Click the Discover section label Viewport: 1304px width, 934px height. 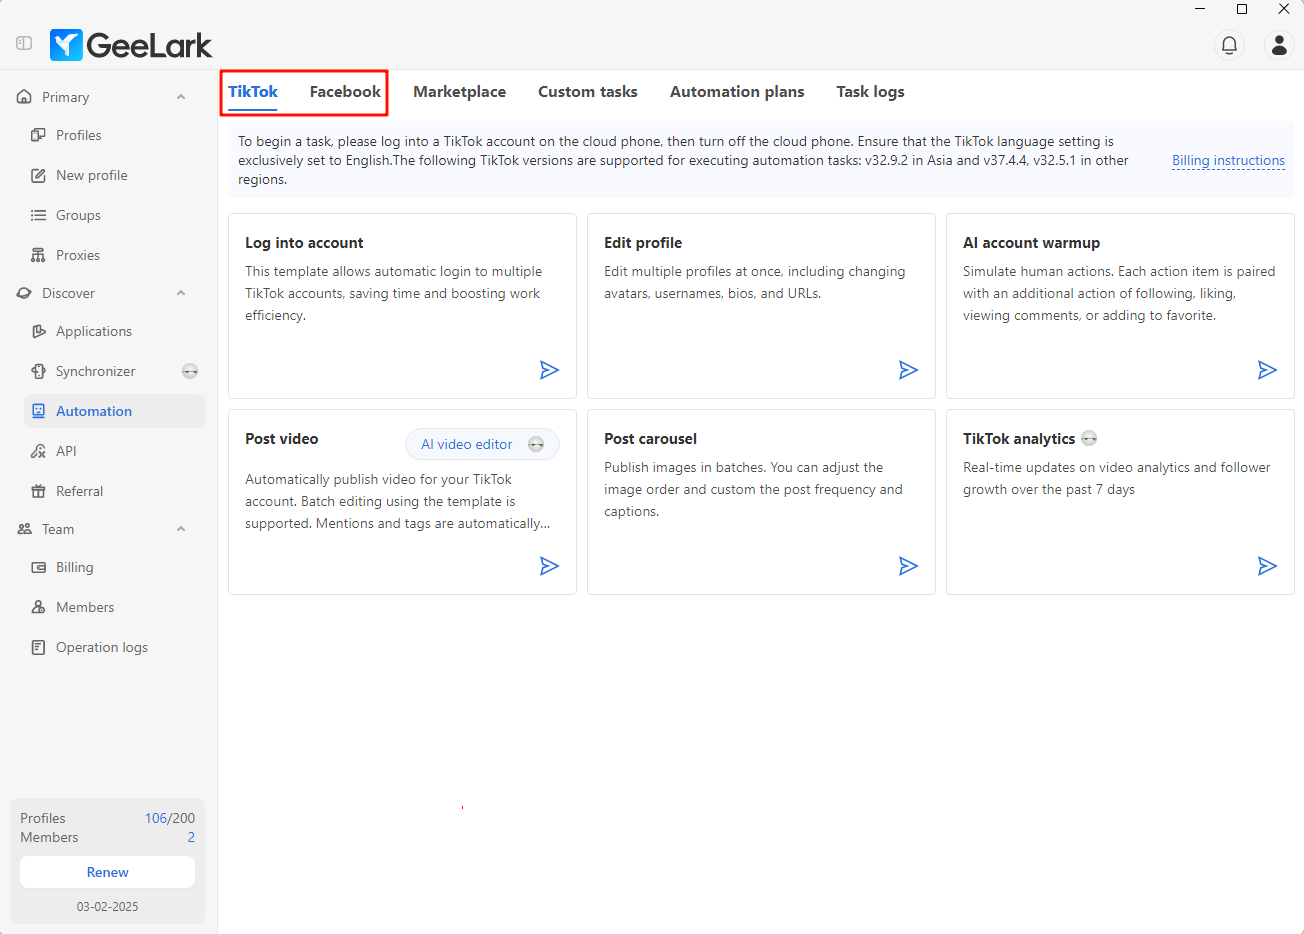click(68, 293)
